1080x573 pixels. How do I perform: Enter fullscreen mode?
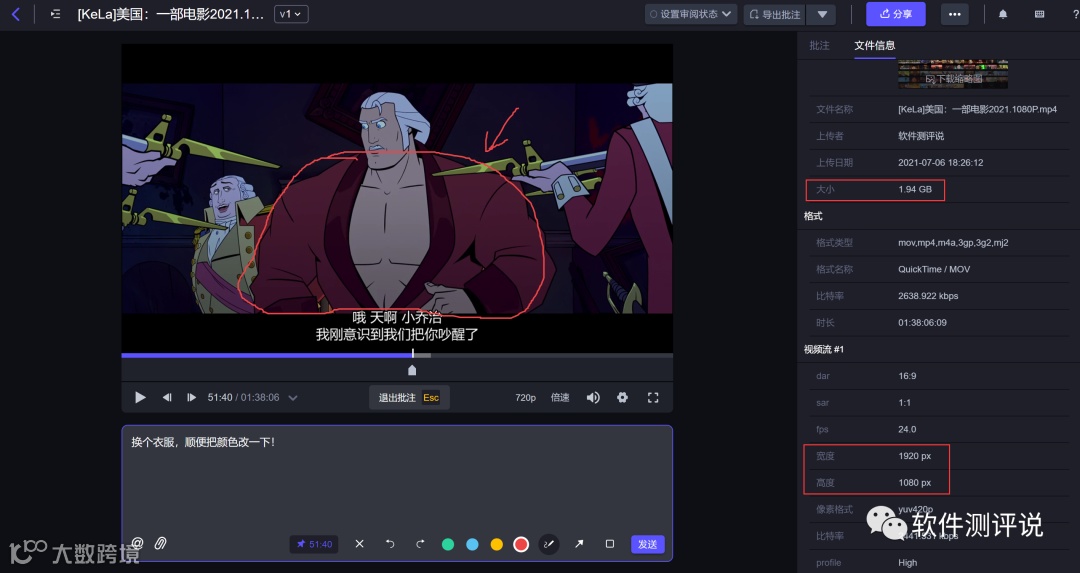(653, 397)
